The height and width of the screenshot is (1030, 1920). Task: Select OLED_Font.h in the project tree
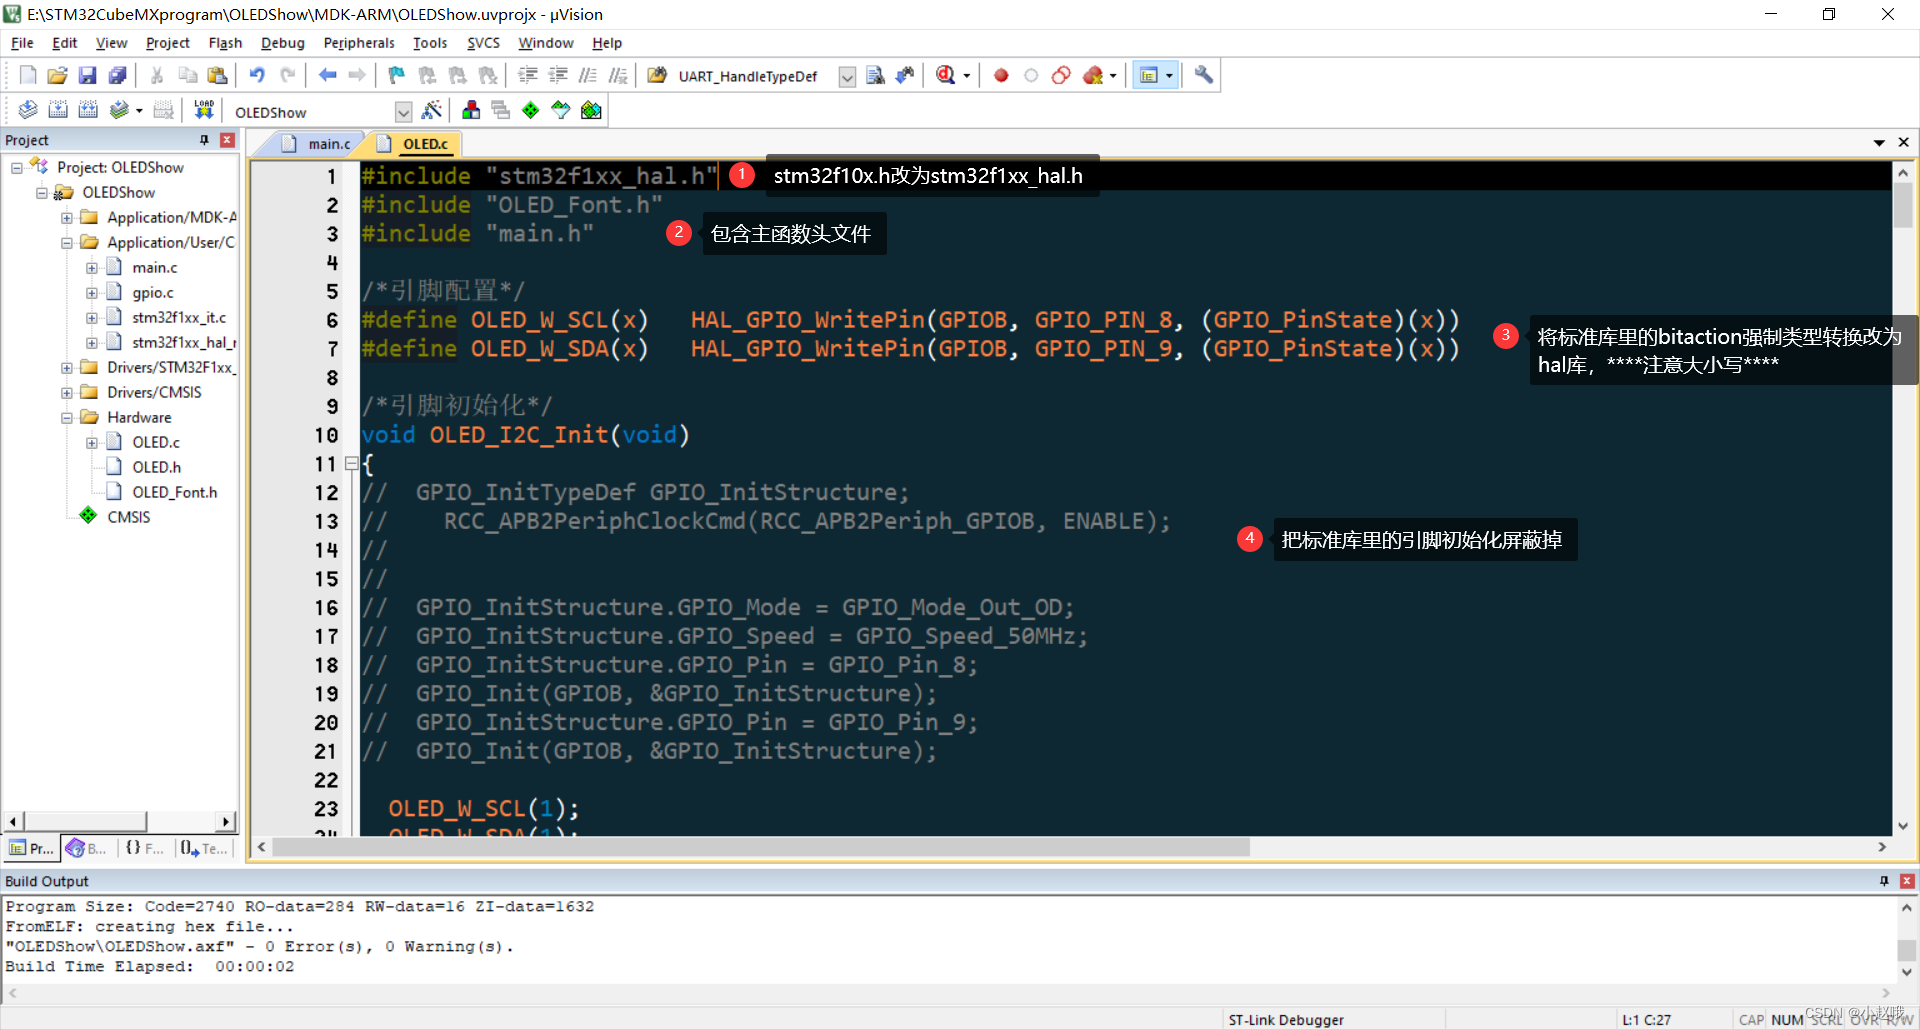pos(174,492)
